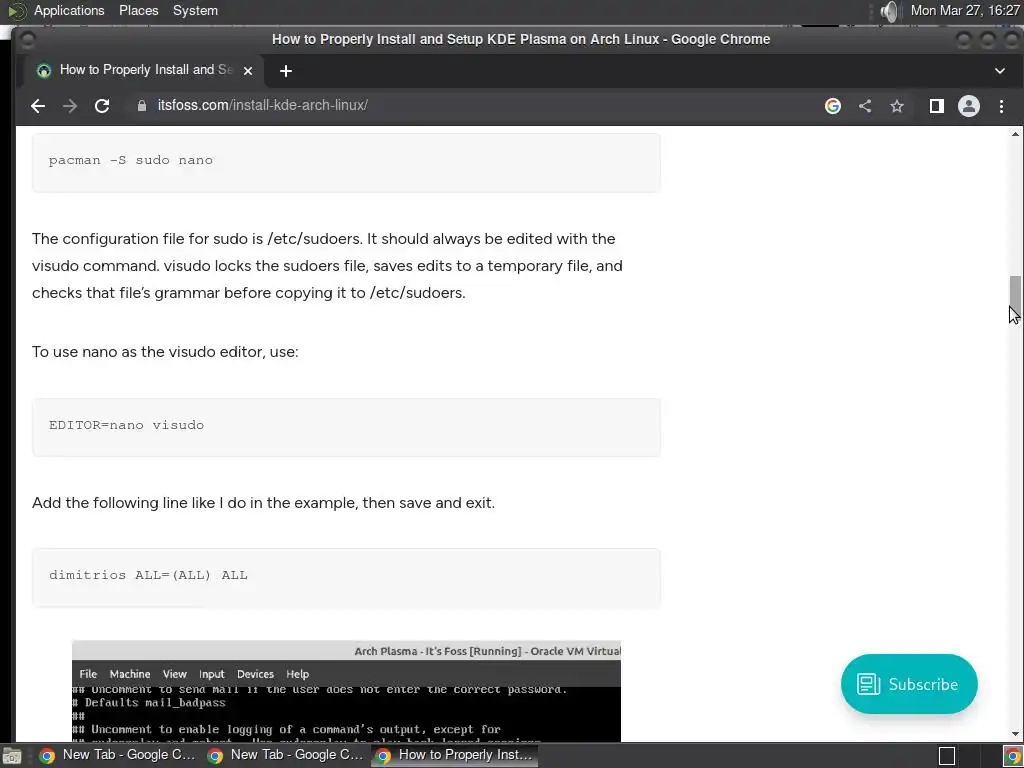Open Chrome's side panel
Screen dimensions: 1024x768
coord(936,106)
